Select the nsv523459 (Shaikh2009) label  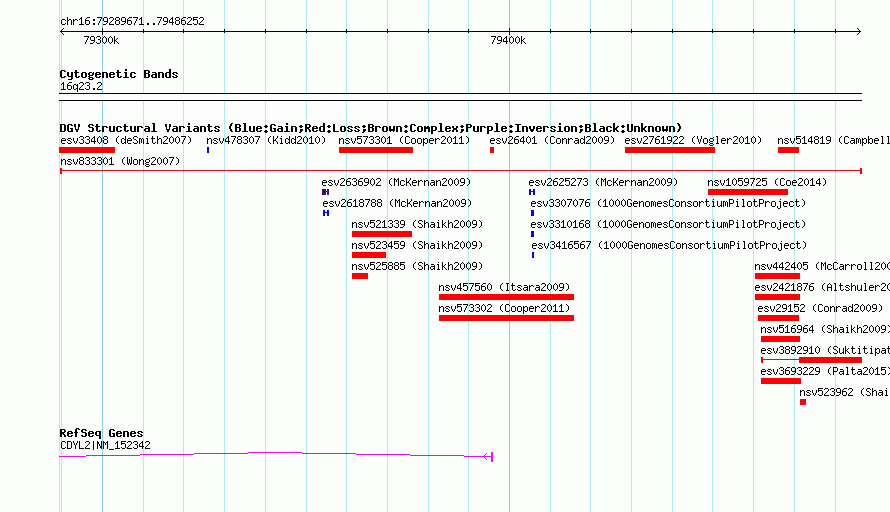coord(417,245)
